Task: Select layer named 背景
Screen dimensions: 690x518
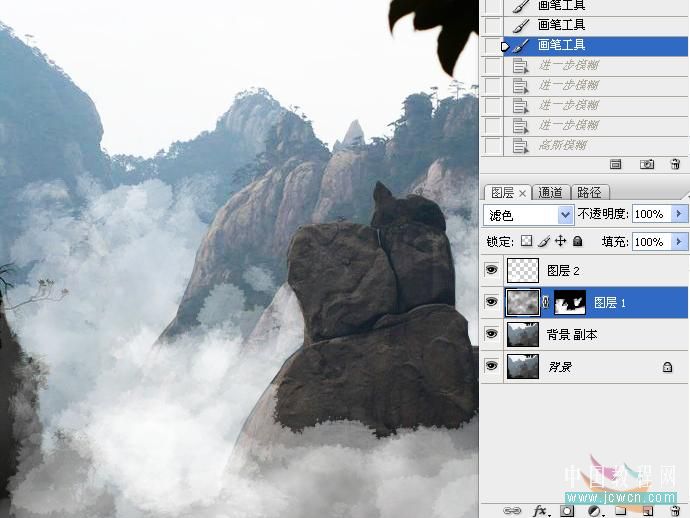Action: tap(560, 367)
